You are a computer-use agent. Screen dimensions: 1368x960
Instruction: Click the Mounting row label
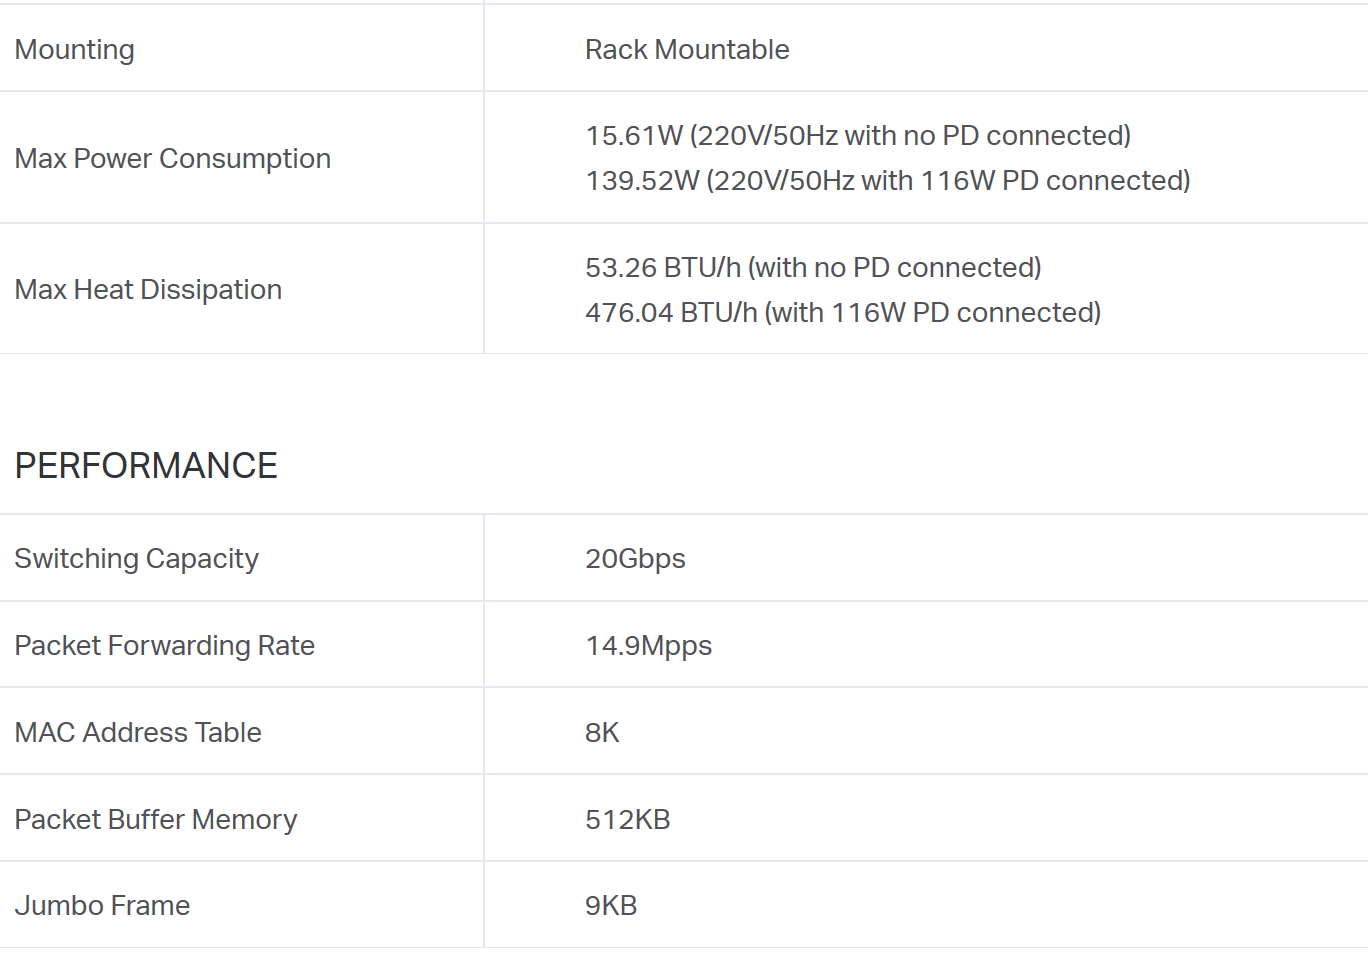tap(75, 50)
